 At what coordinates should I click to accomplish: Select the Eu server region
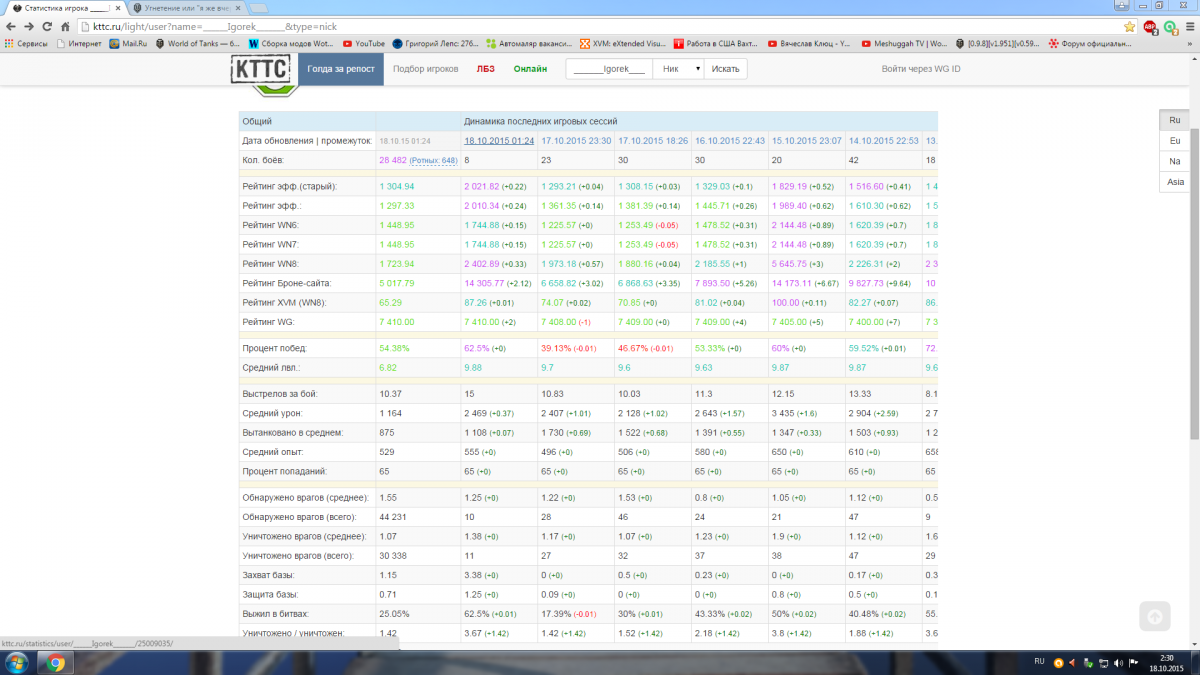pyautogui.click(x=1174, y=140)
